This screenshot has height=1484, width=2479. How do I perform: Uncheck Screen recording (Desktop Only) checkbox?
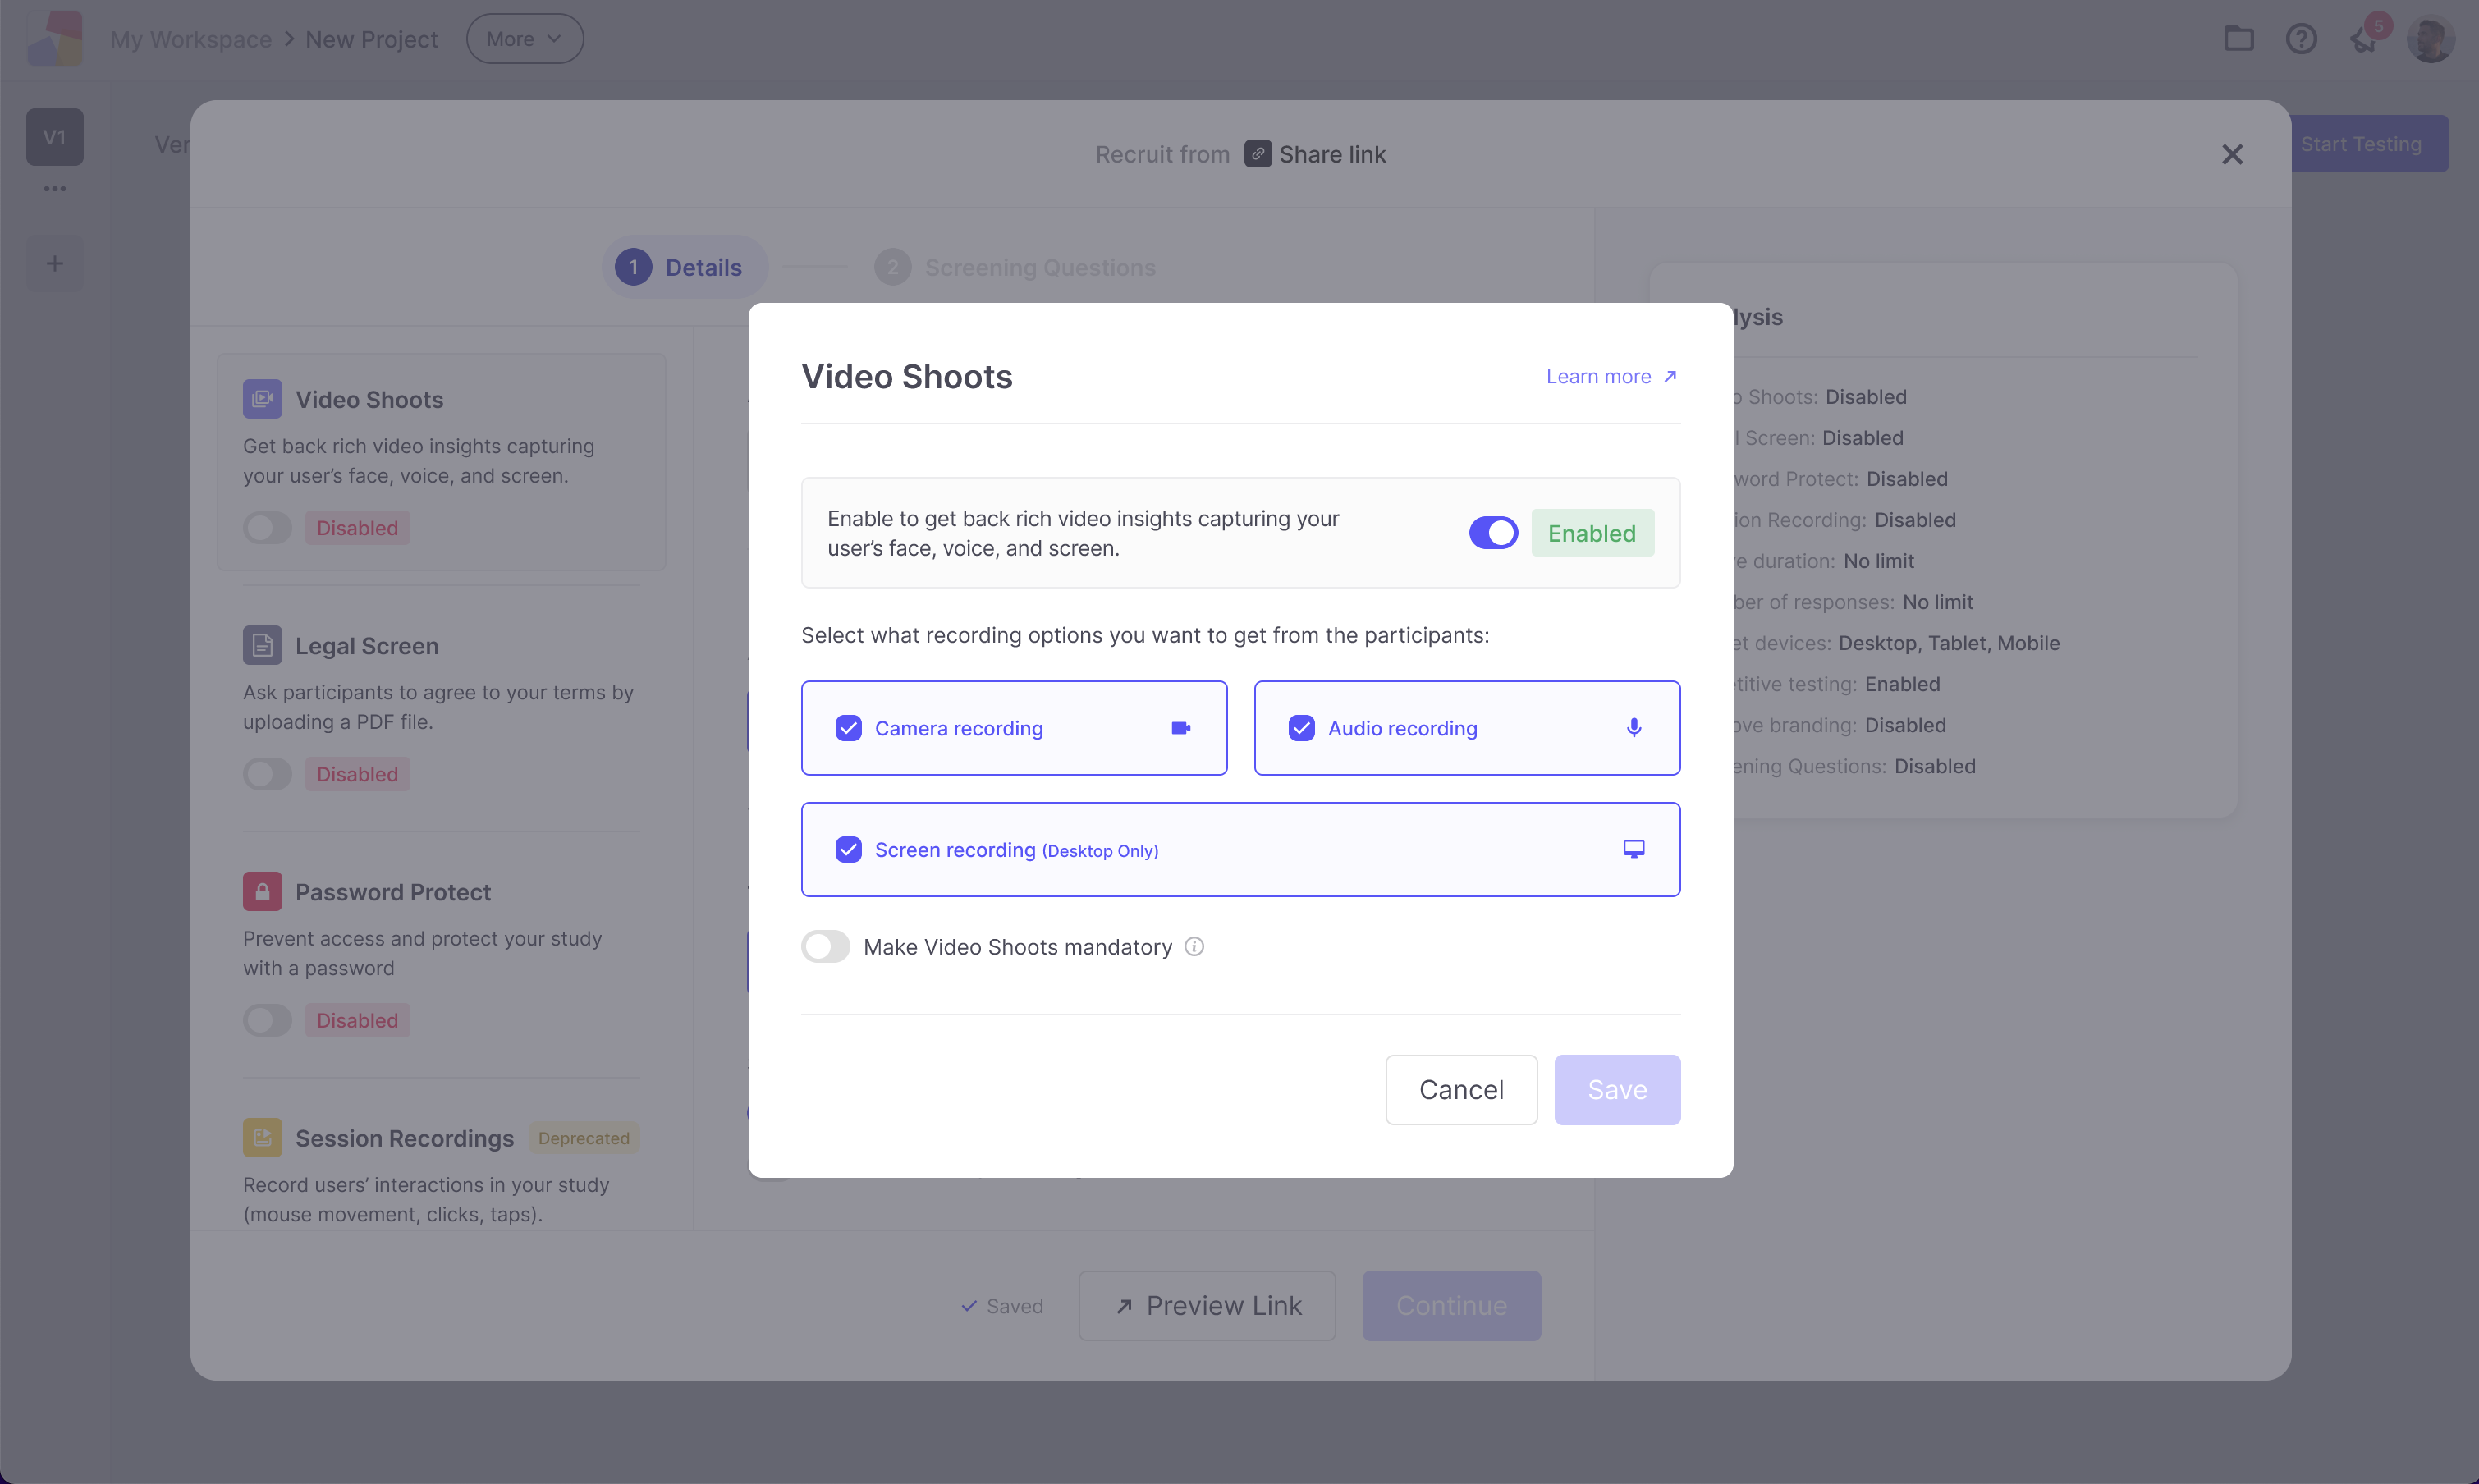click(848, 849)
